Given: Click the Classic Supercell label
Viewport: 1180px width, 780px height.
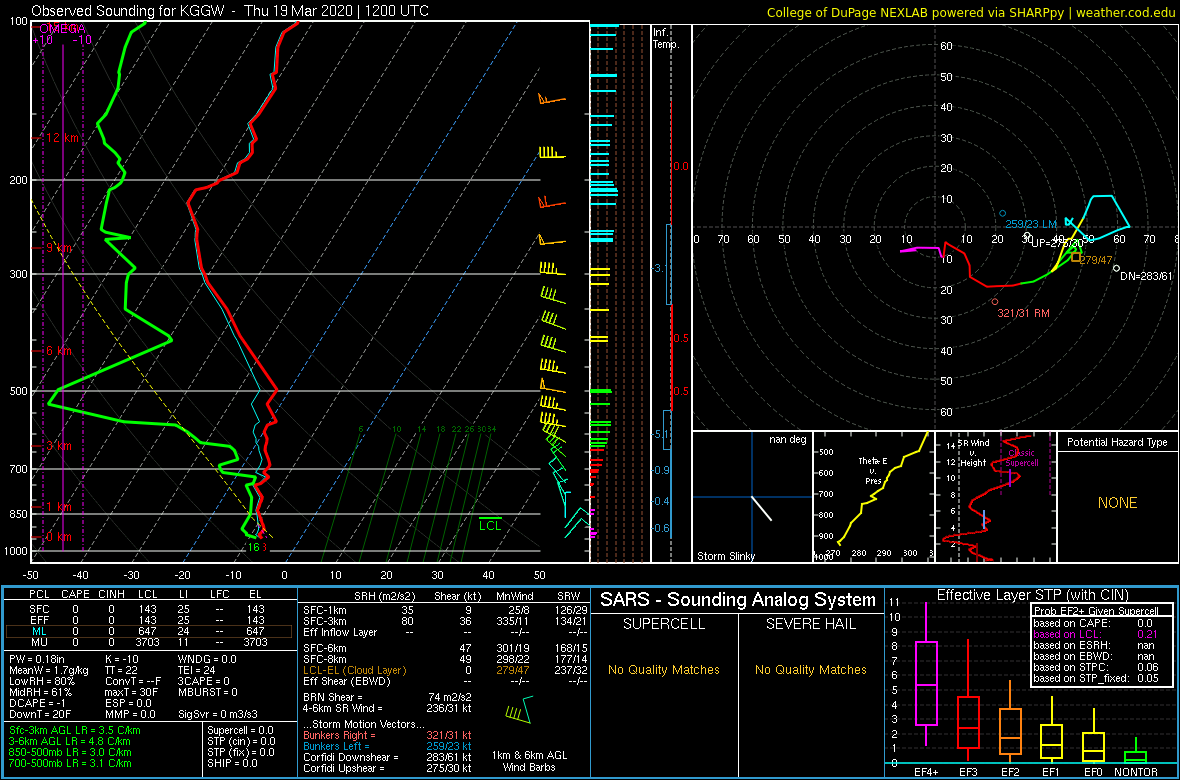Looking at the screenshot, I should 1020,458.
